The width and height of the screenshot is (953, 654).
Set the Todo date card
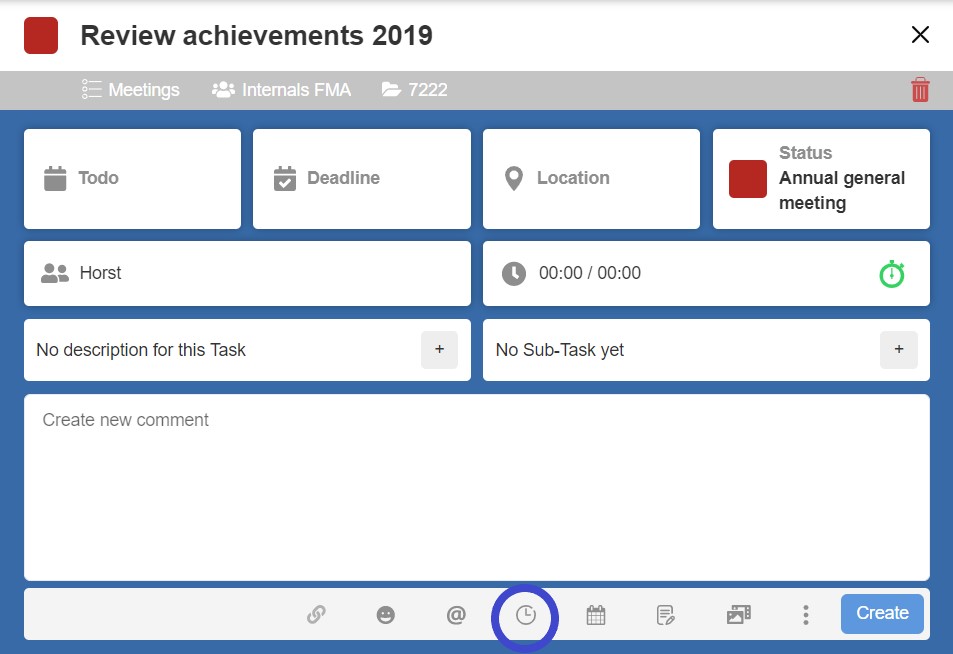pos(132,179)
